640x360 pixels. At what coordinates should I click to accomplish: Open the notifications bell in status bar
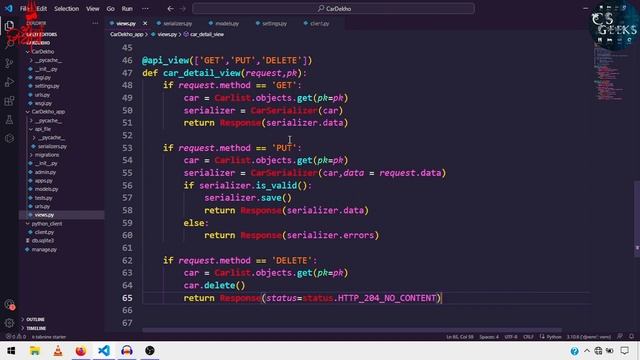[x=631, y=336]
